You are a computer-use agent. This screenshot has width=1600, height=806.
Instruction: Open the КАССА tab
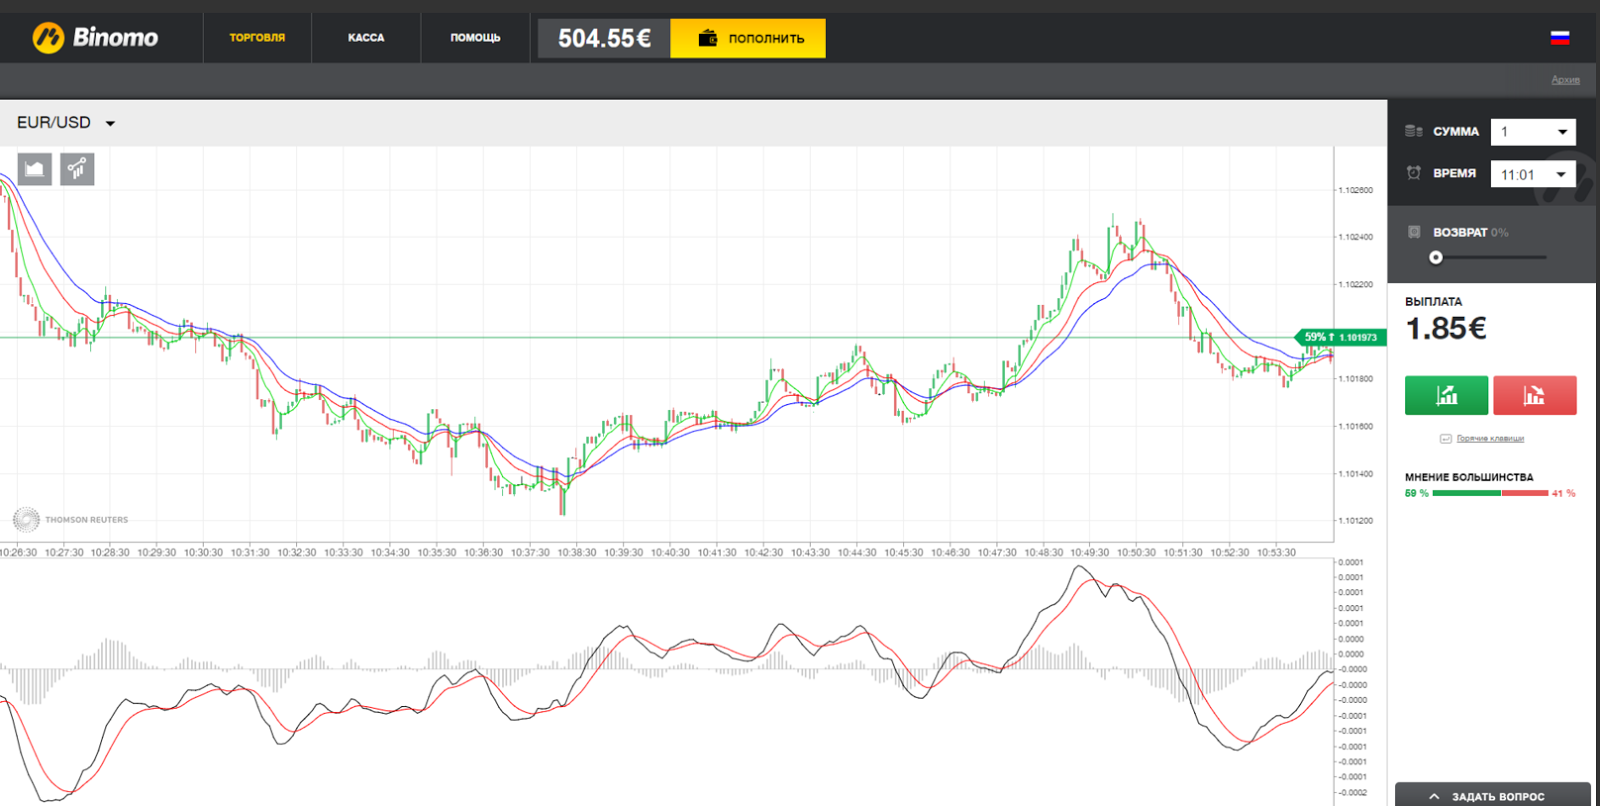366,38
